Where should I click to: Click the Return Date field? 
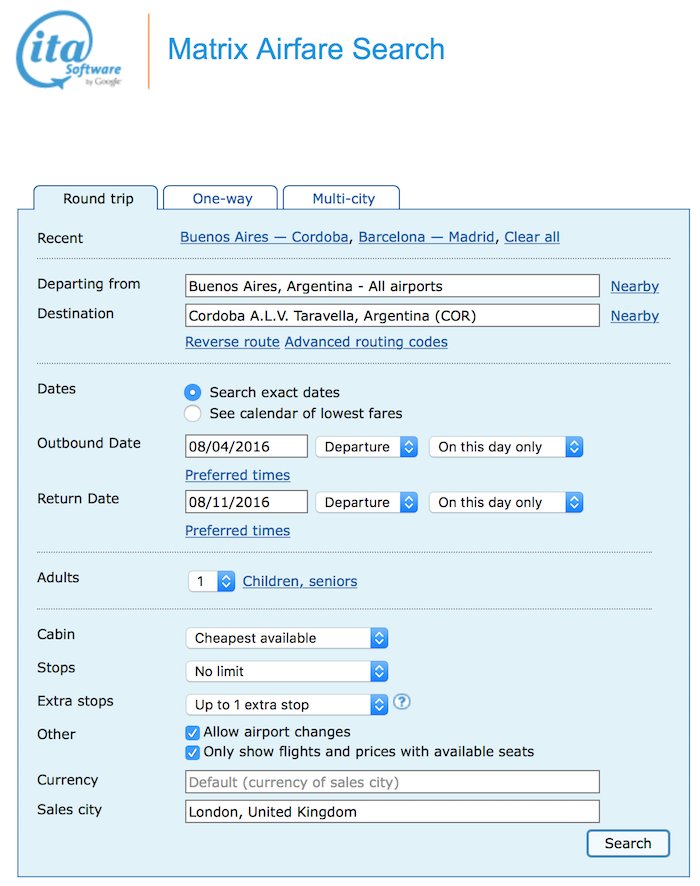tap(246, 502)
